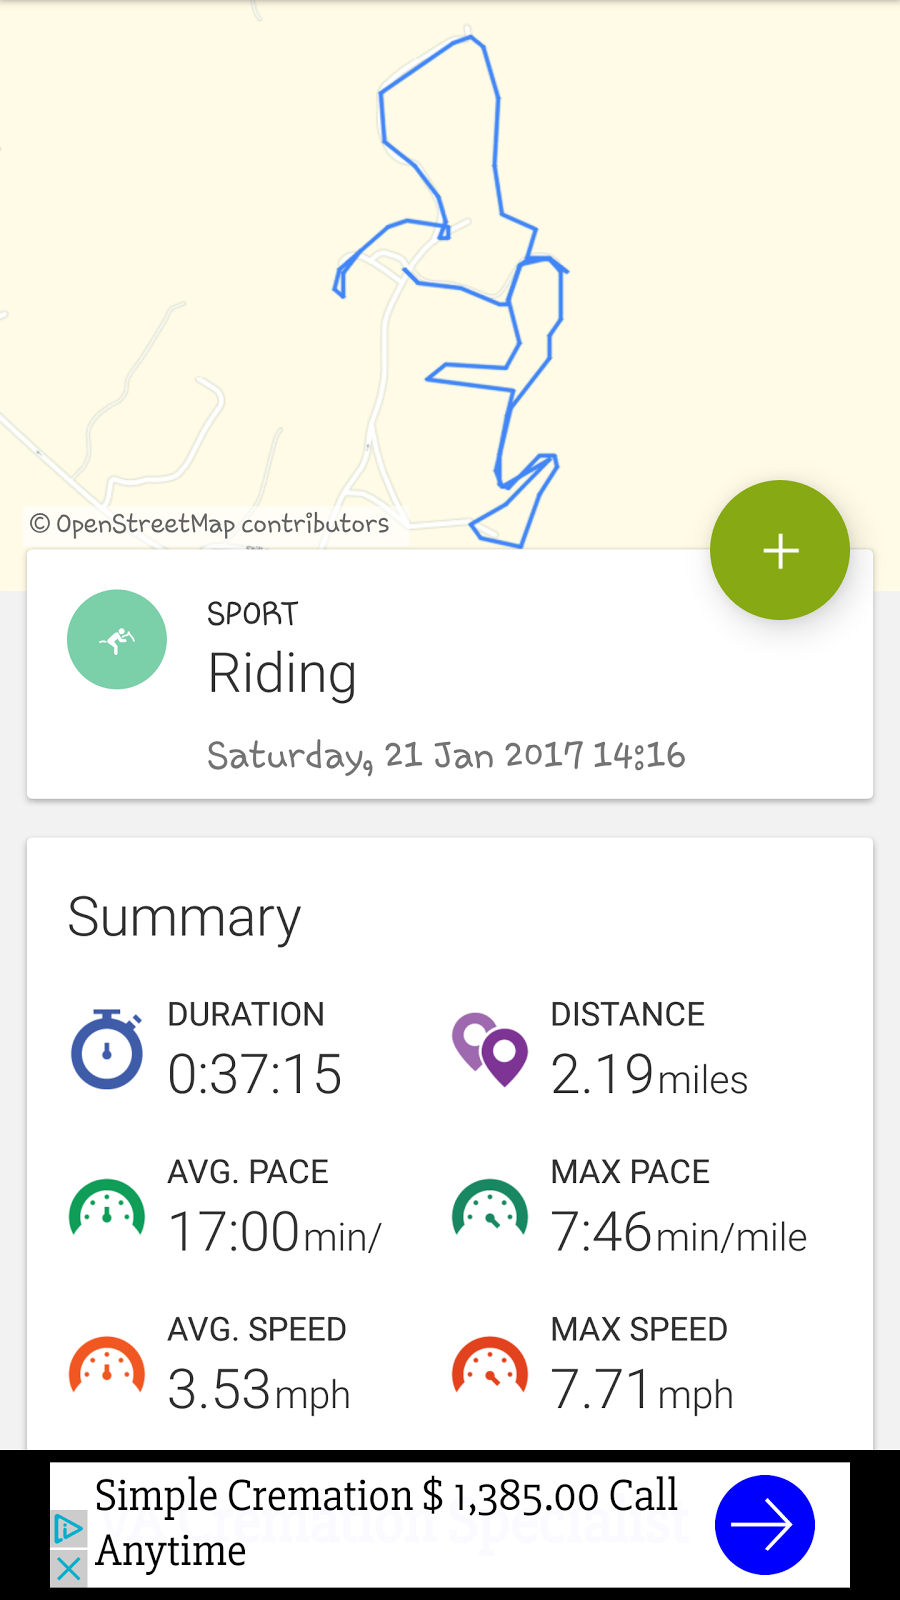Tap the Summary section heading

coord(184,917)
